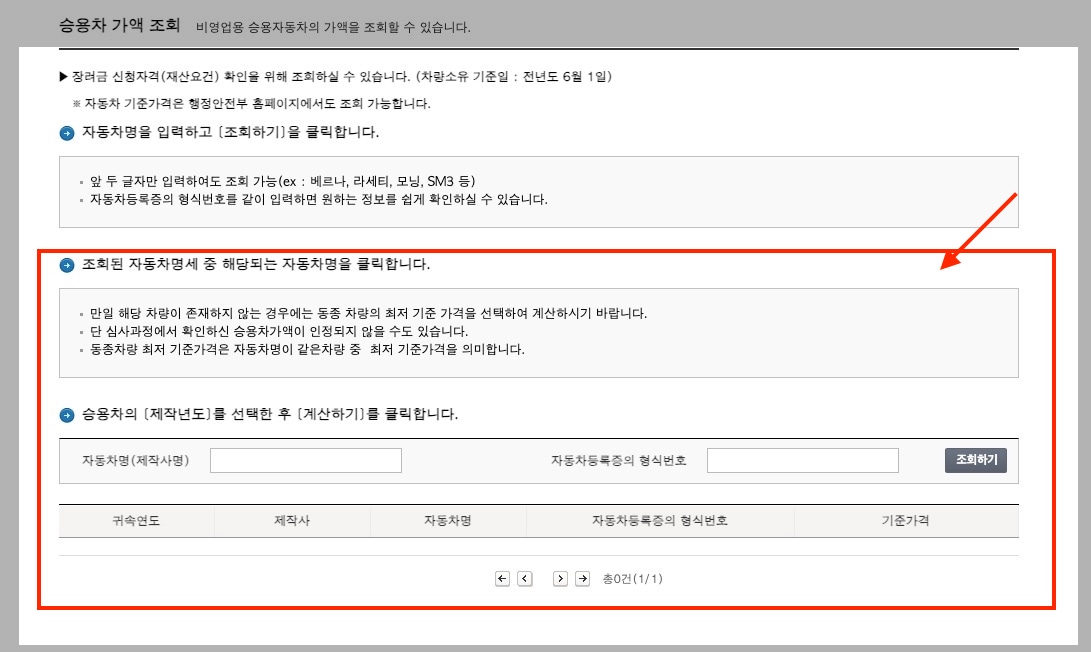Click inside the 자동차등록증의 형식번호 input field
The image size is (1091, 652).
click(802, 460)
